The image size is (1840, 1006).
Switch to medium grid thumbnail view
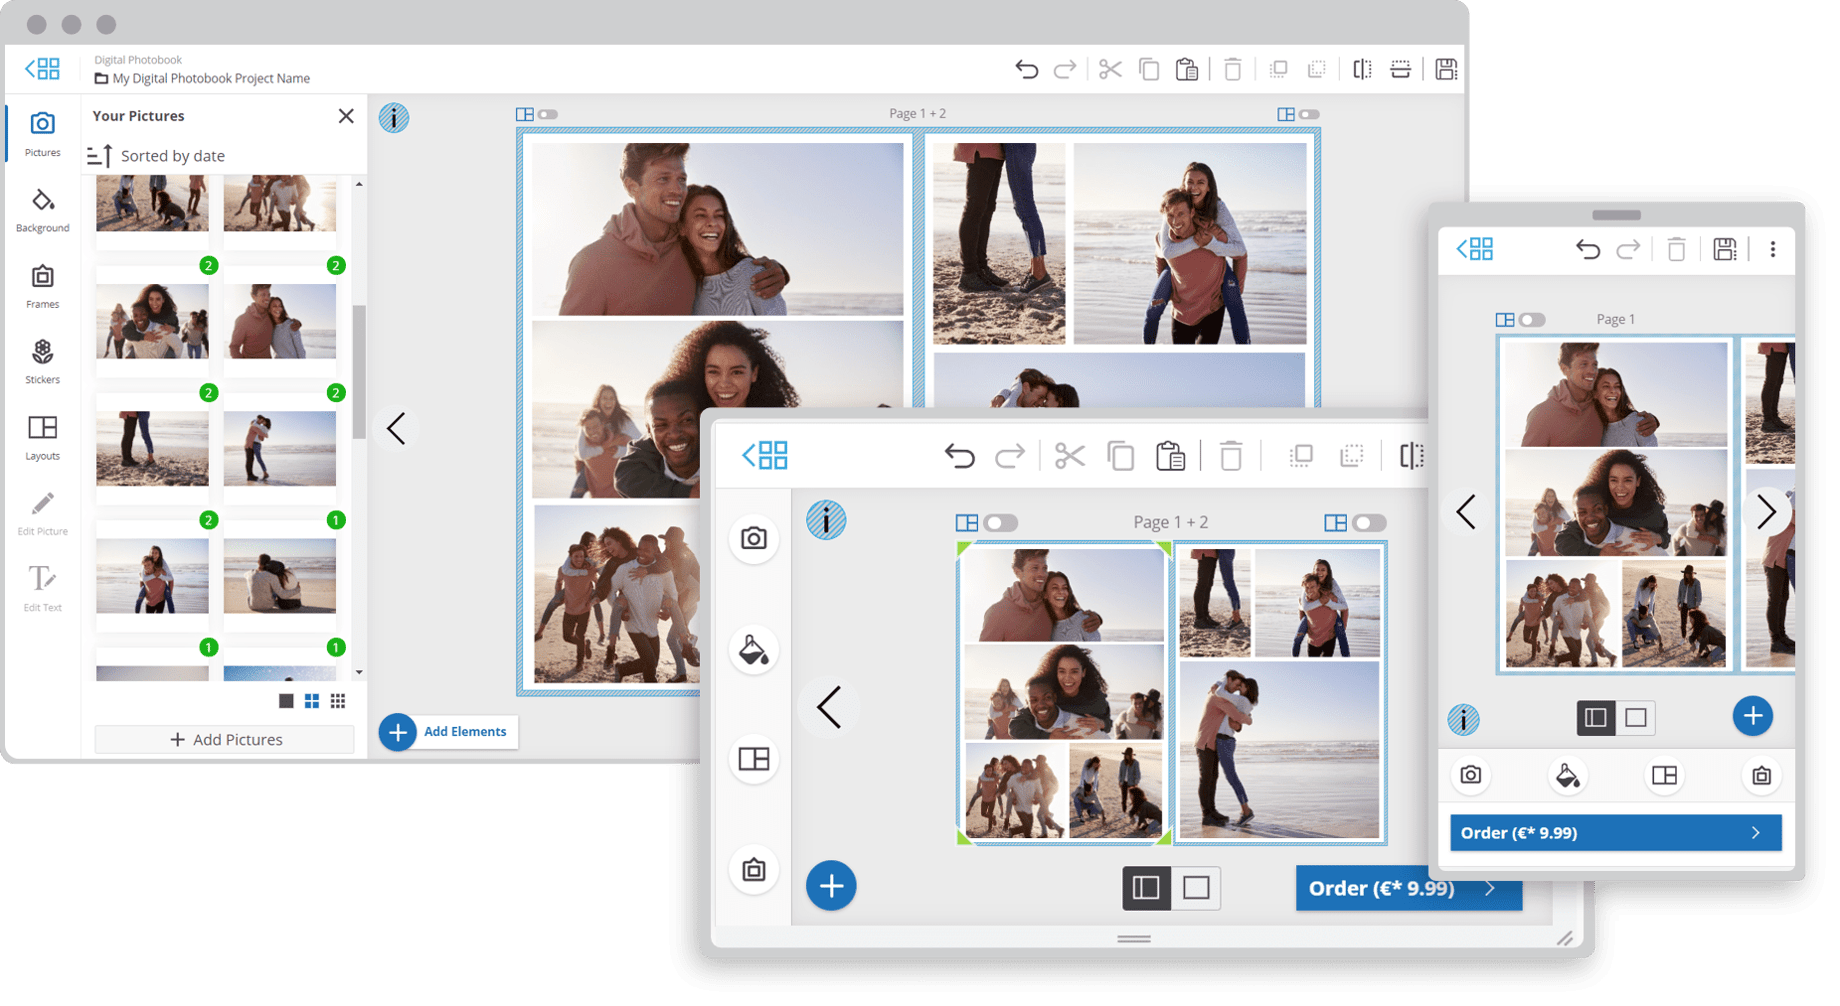pyautogui.click(x=312, y=701)
